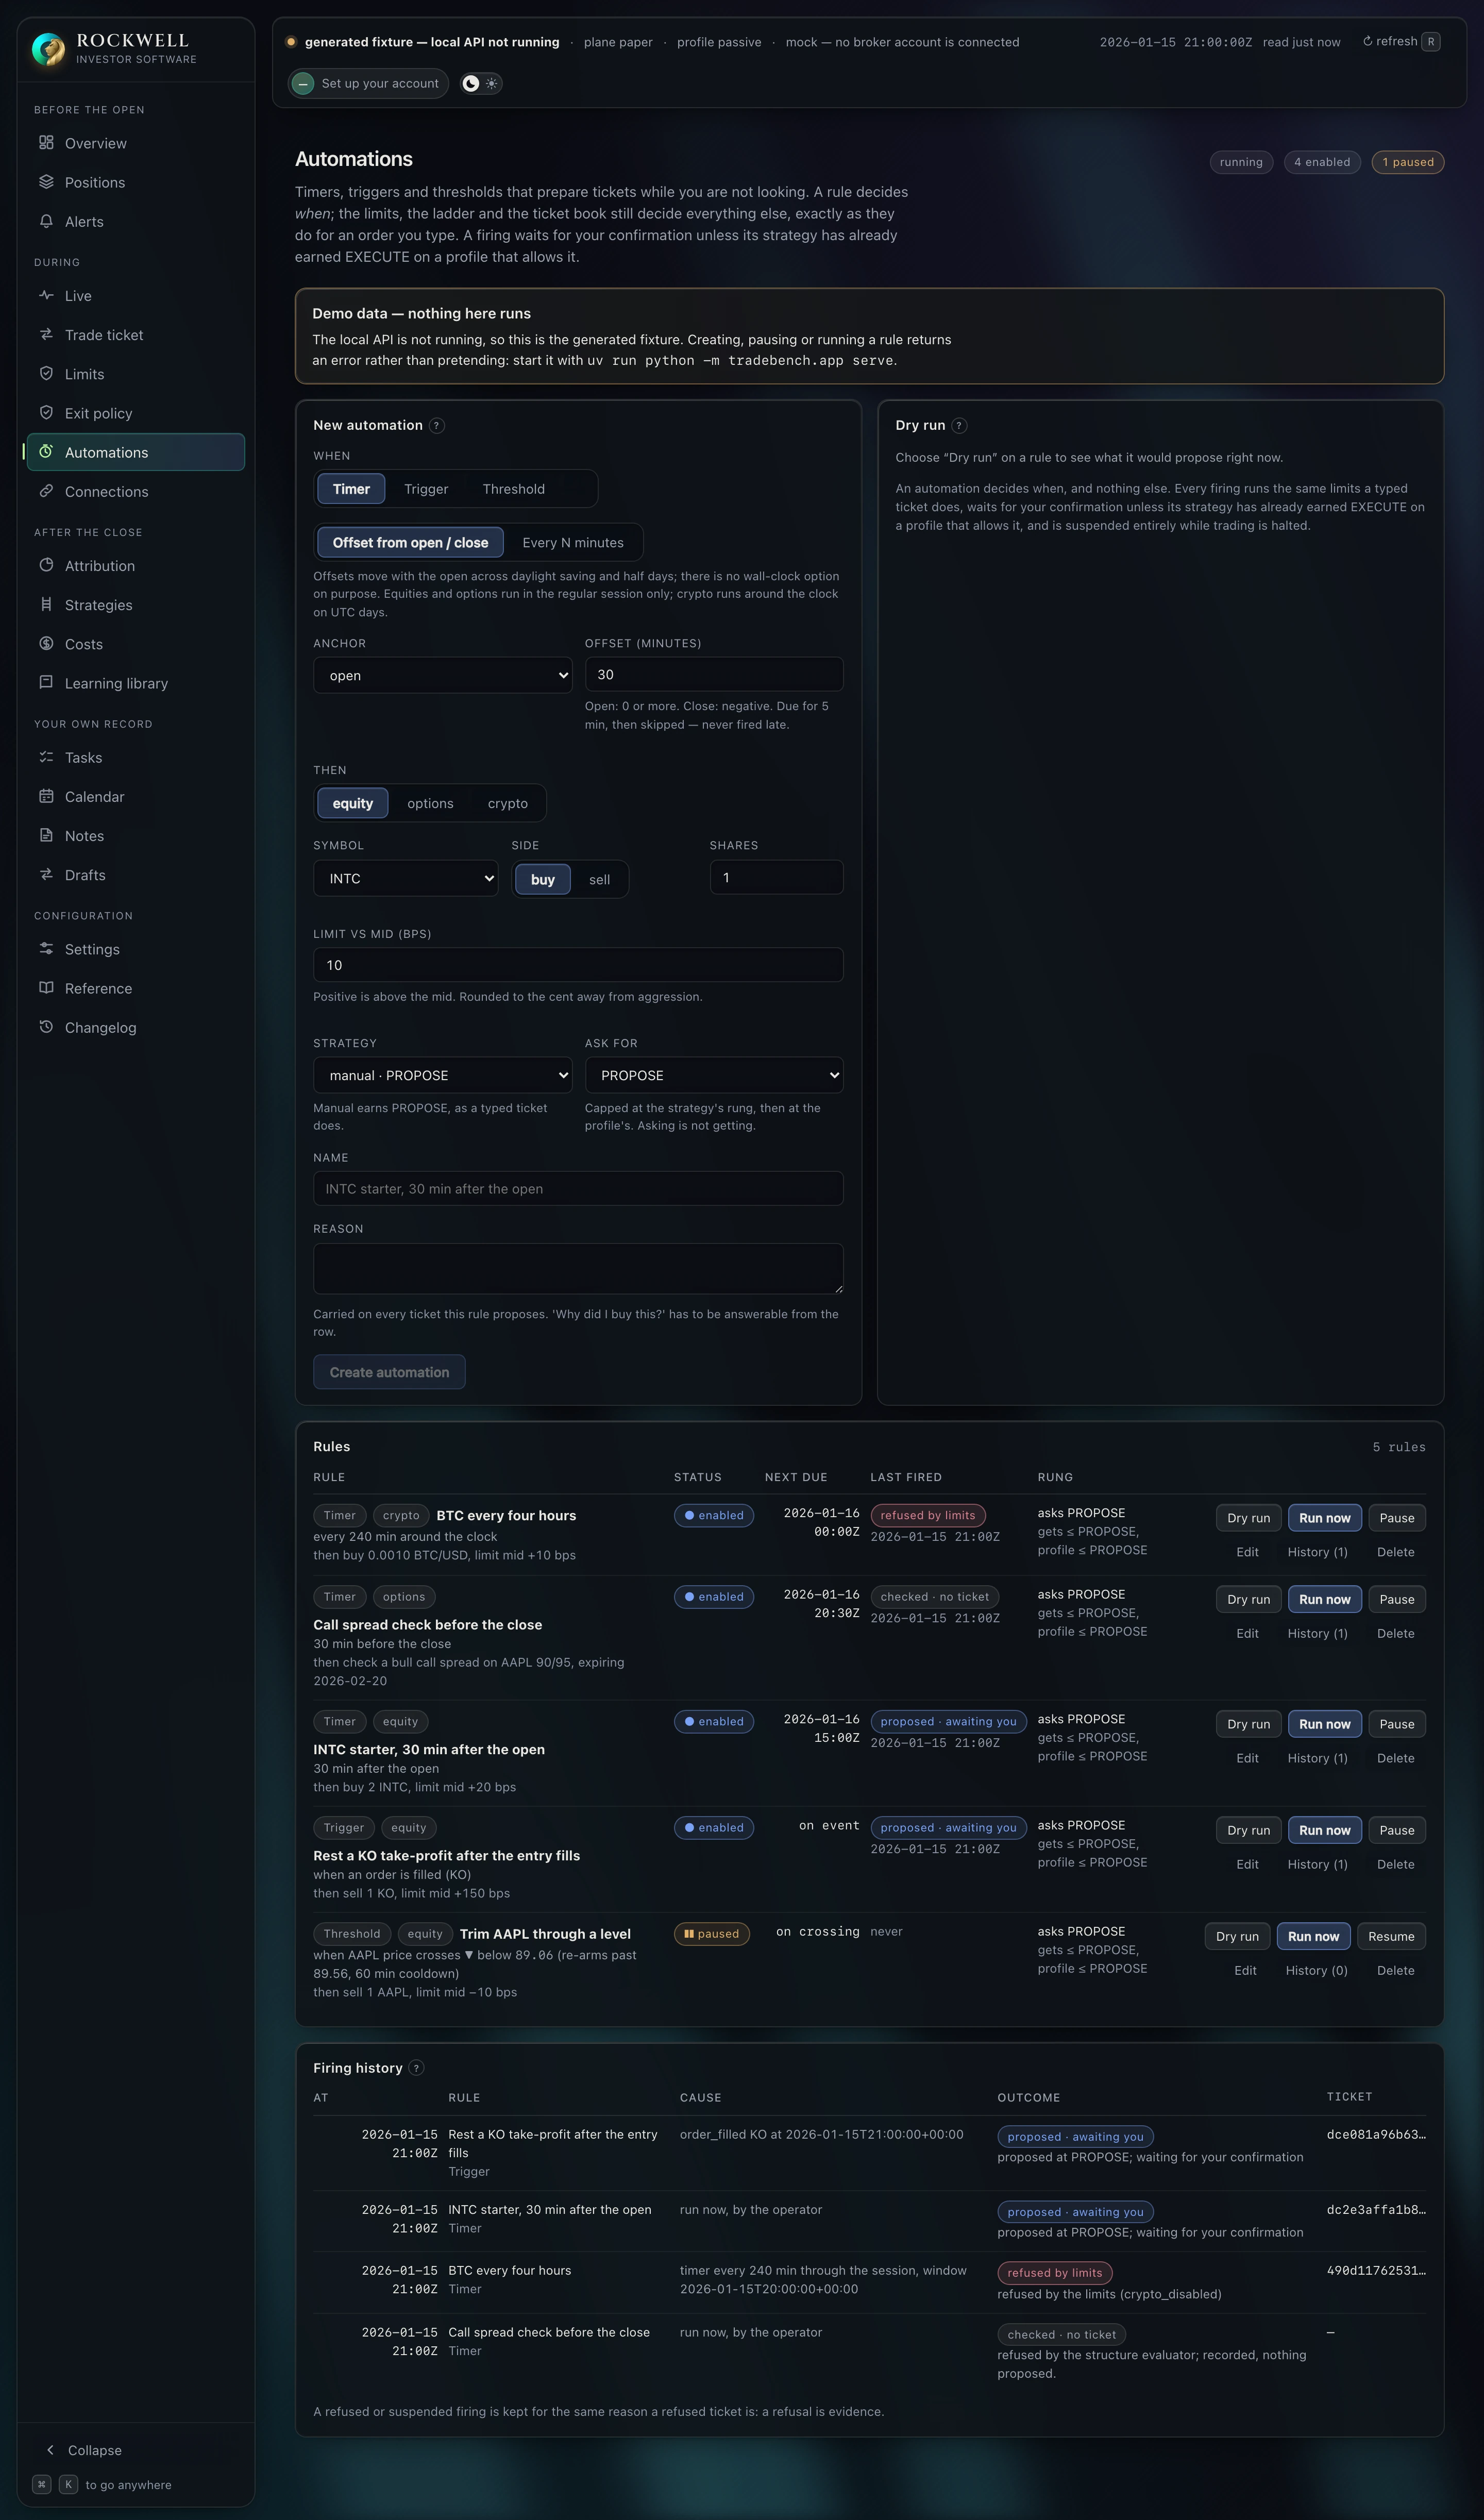Open the Anchor dropdown showing open

(x=443, y=676)
